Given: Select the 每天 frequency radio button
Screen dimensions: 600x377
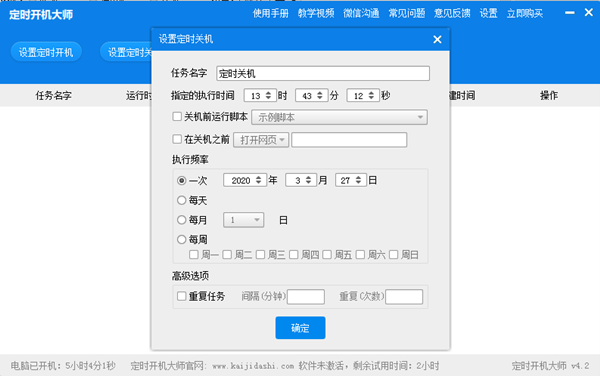Looking at the screenshot, I should click(181, 200).
